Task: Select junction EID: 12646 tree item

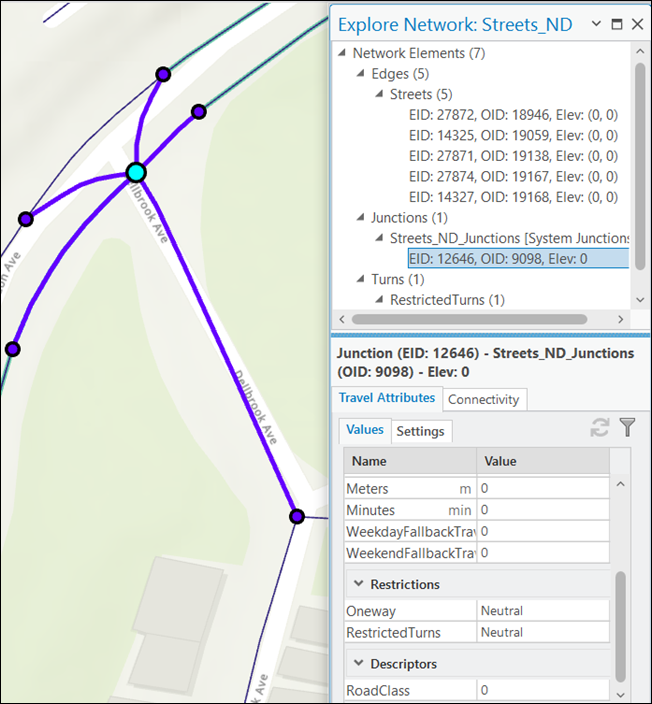Action: click(x=498, y=258)
